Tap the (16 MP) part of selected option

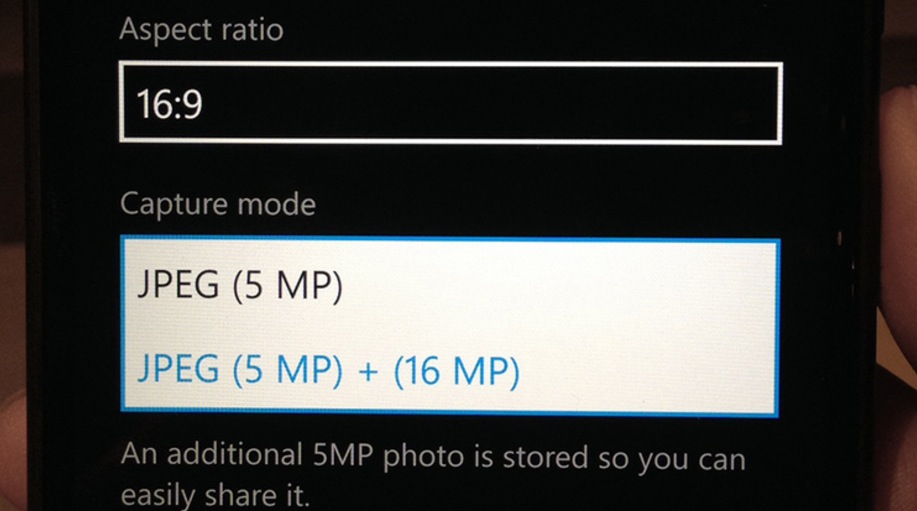pos(457,371)
